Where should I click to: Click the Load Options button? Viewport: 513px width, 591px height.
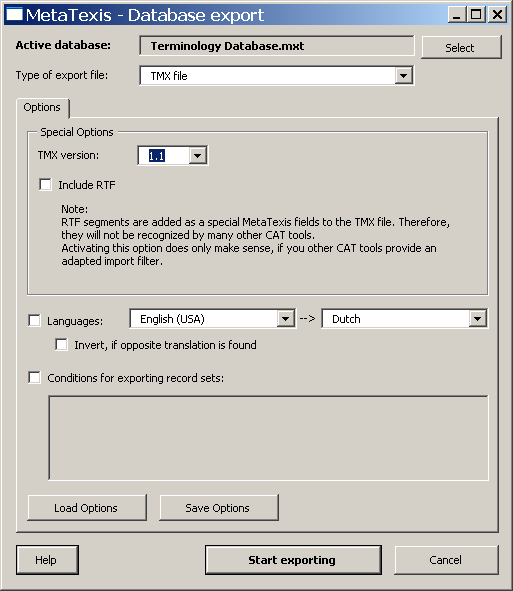pos(87,508)
